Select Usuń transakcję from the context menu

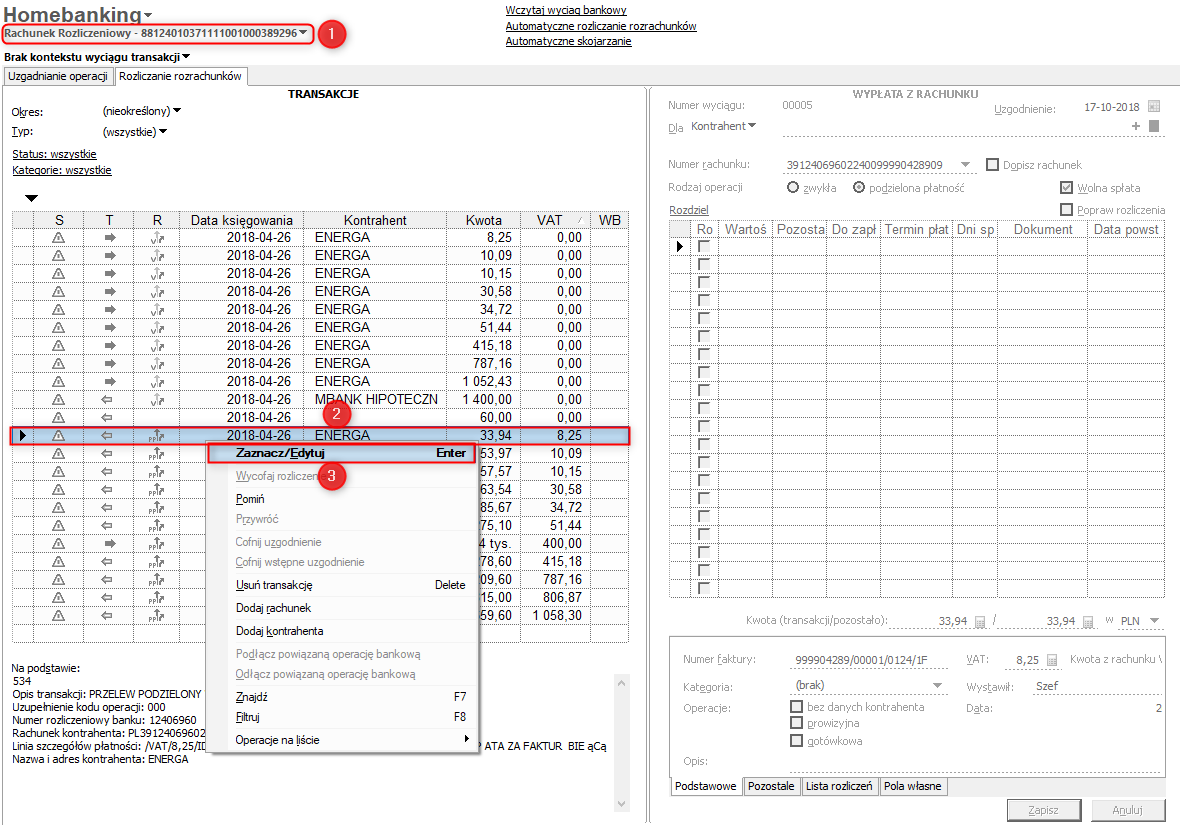coord(274,585)
